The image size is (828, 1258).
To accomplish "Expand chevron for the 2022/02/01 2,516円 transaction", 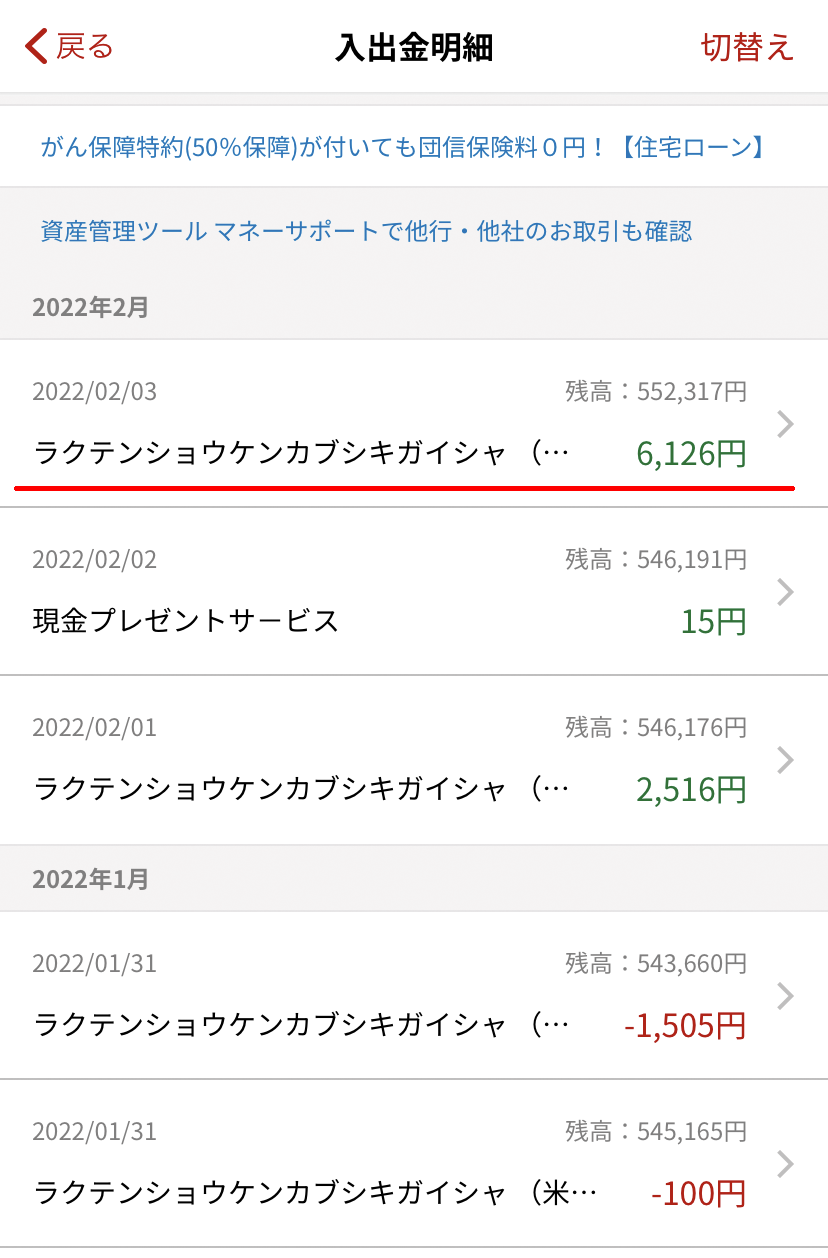I will pos(786,760).
